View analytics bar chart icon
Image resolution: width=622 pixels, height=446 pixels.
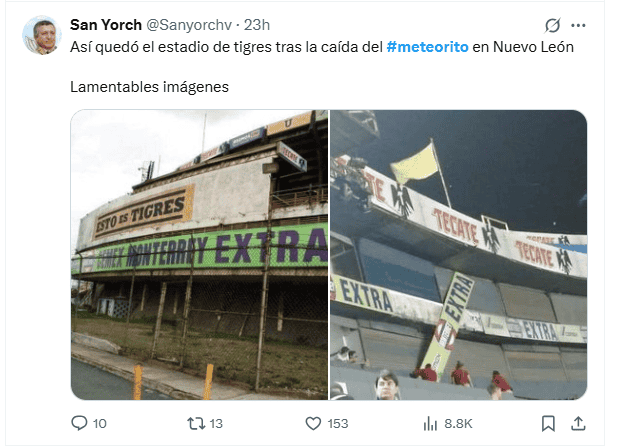430,423
